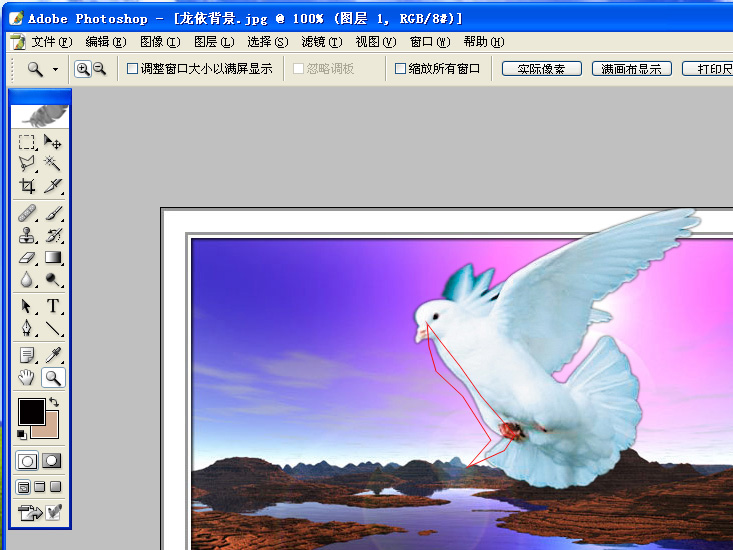
Task: Open the 帮助(H) menu
Action: pos(484,42)
